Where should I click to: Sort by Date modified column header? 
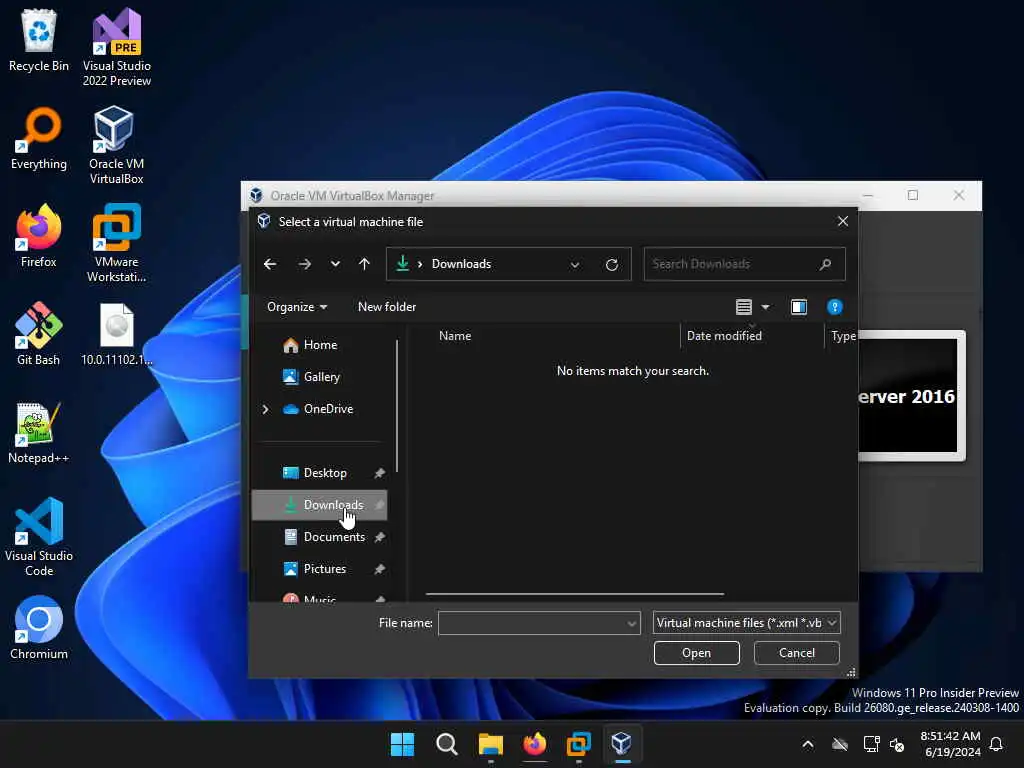pos(724,336)
